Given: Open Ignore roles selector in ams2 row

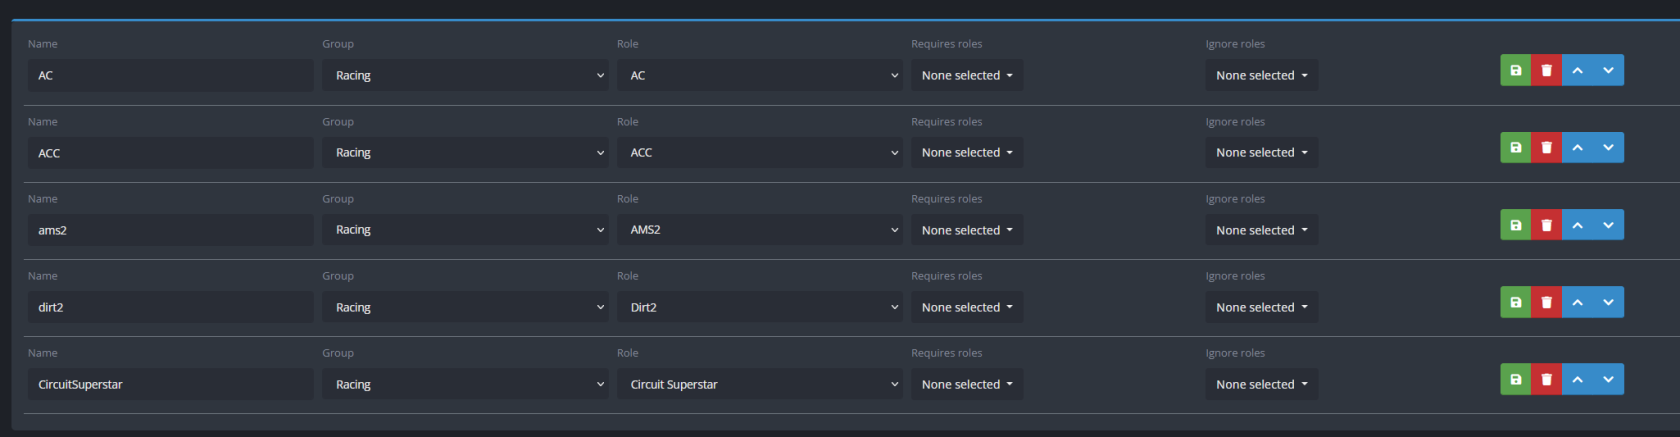Looking at the screenshot, I should tap(1261, 230).
